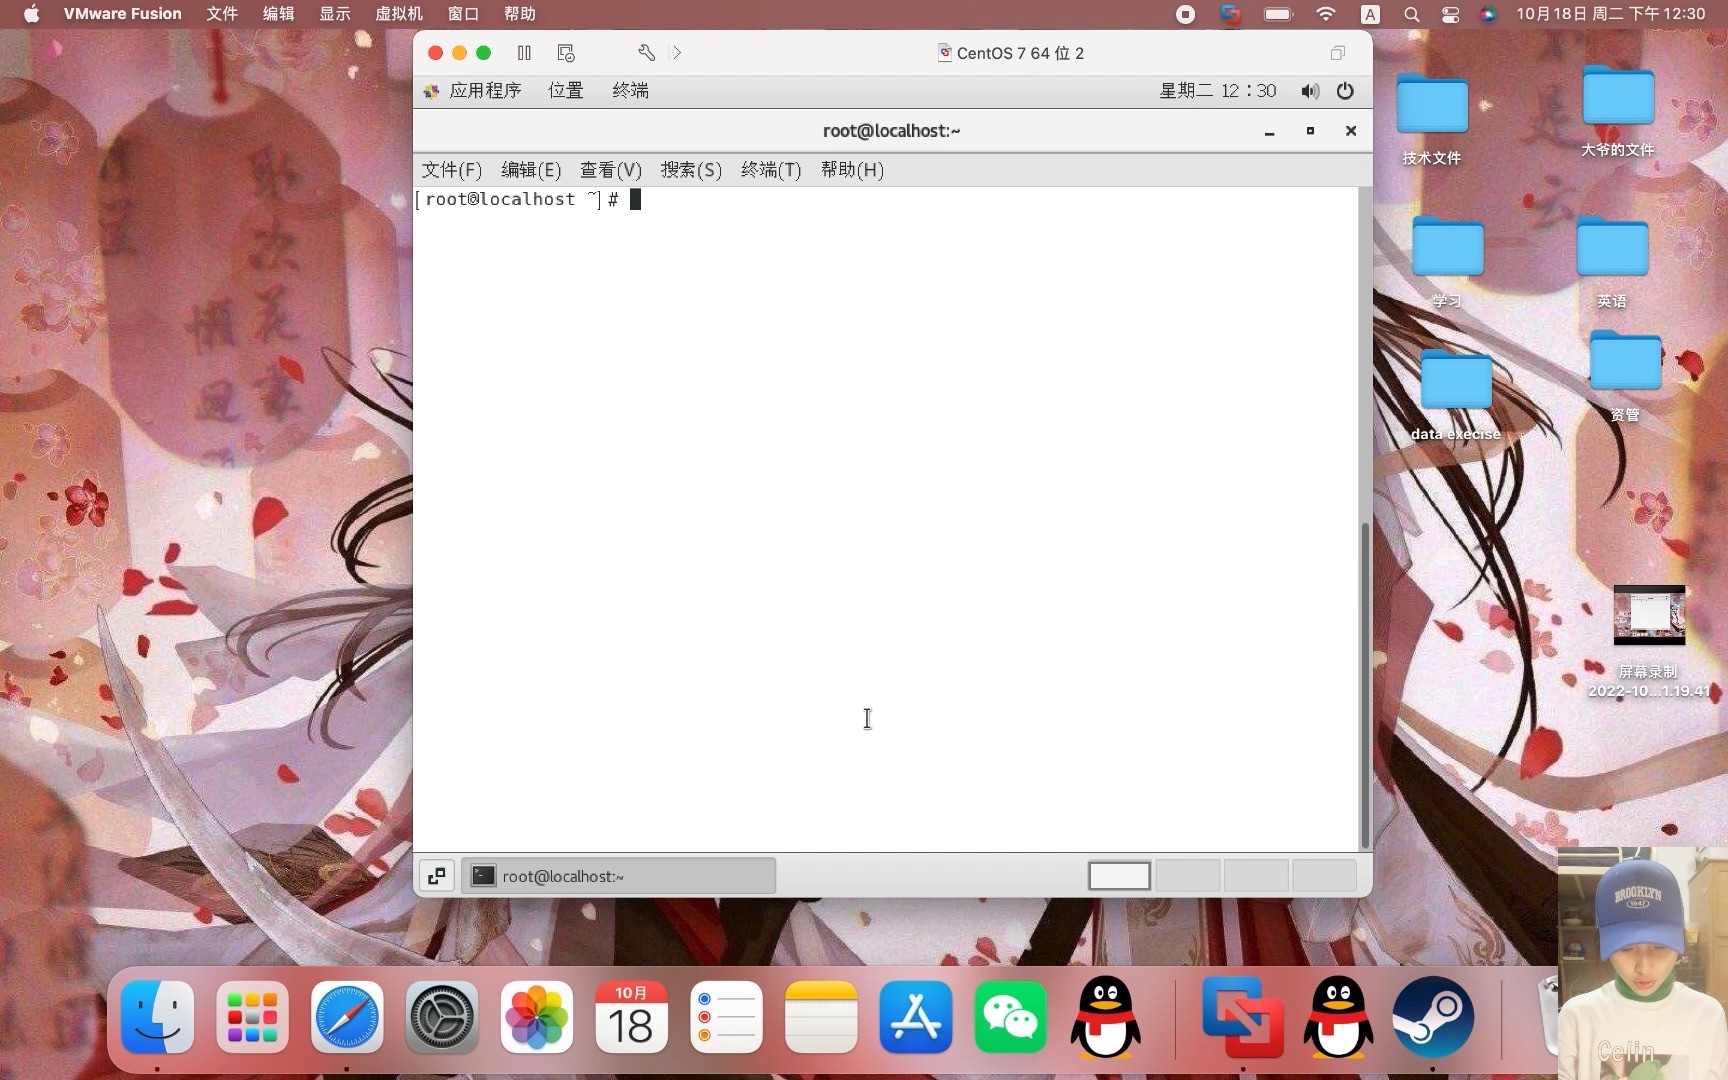Select the 学习 desktop folder
The height and width of the screenshot is (1080, 1728).
pyautogui.click(x=1447, y=262)
